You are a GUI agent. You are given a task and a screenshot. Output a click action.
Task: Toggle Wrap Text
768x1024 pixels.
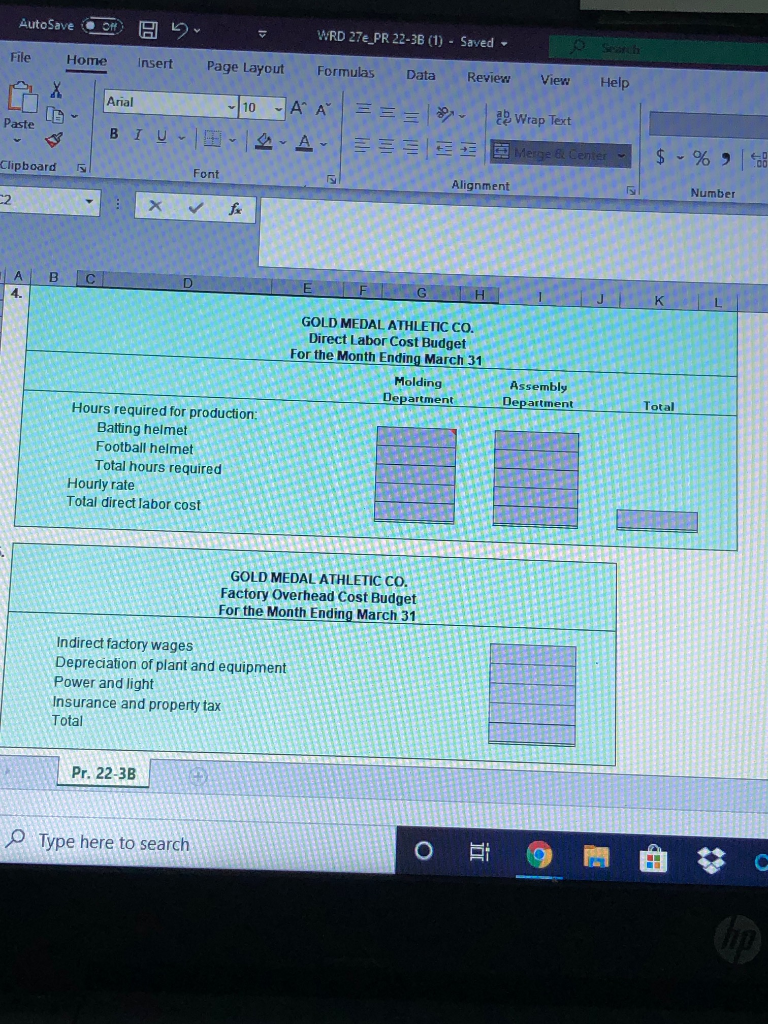[534, 119]
